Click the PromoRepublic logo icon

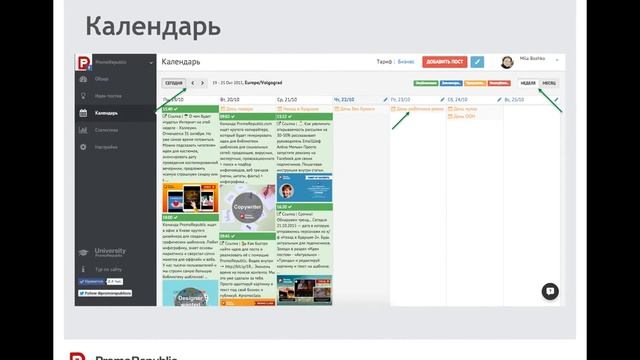[83, 62]
